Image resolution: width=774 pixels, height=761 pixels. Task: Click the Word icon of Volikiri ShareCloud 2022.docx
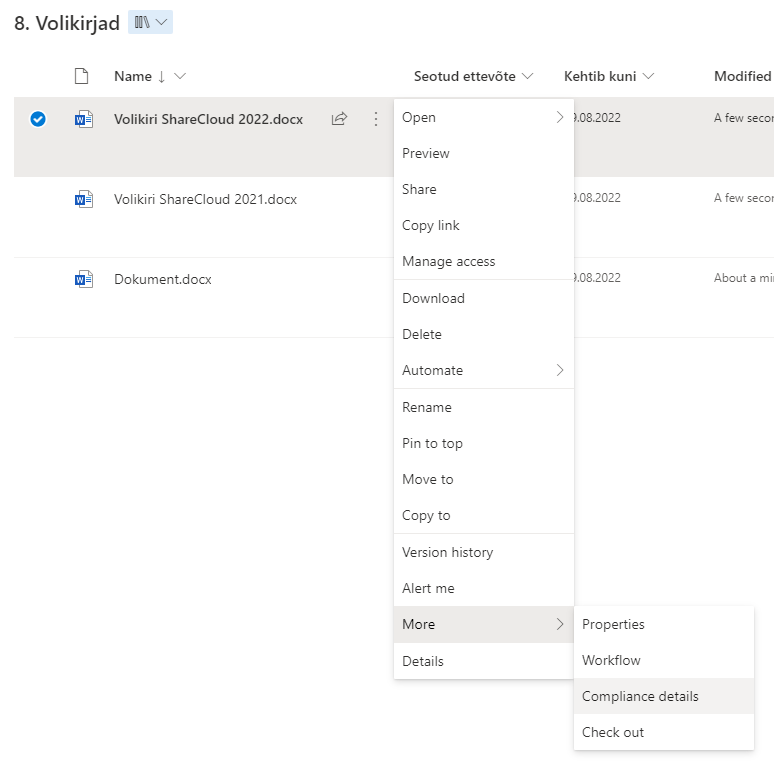coord(84,119)
